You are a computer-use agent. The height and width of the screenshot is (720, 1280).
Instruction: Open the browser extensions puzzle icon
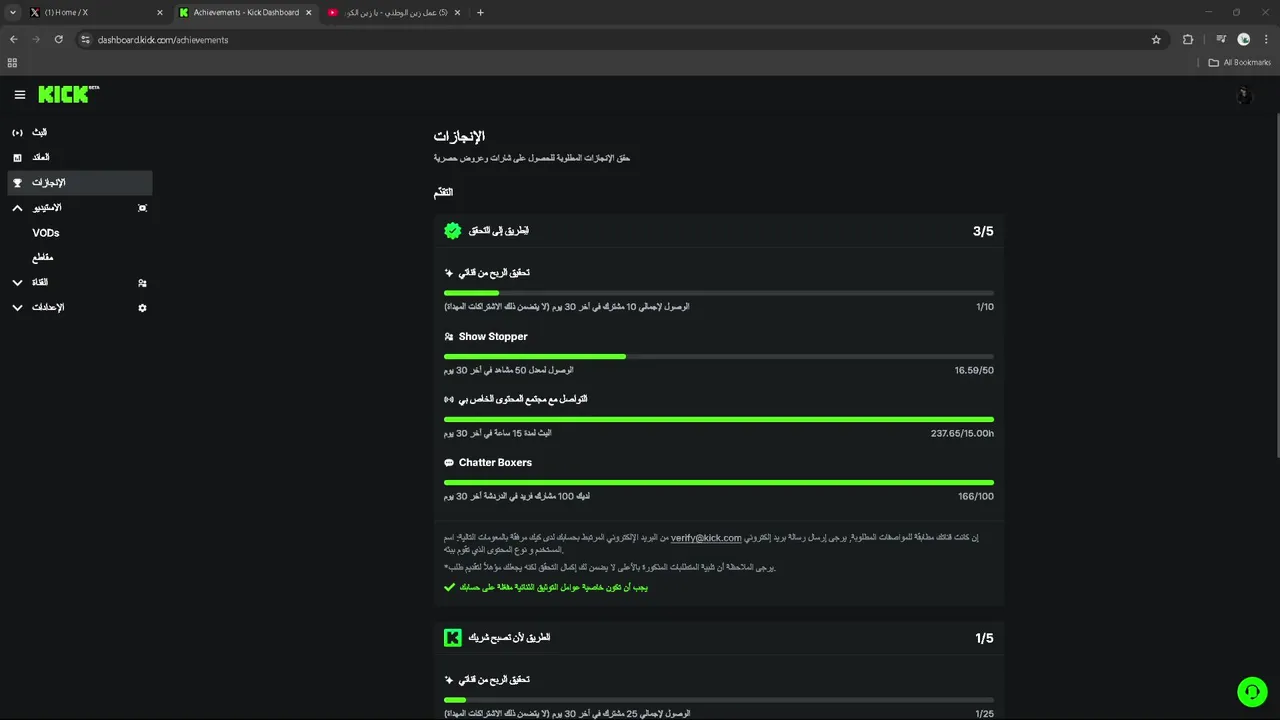[1188, 40]
